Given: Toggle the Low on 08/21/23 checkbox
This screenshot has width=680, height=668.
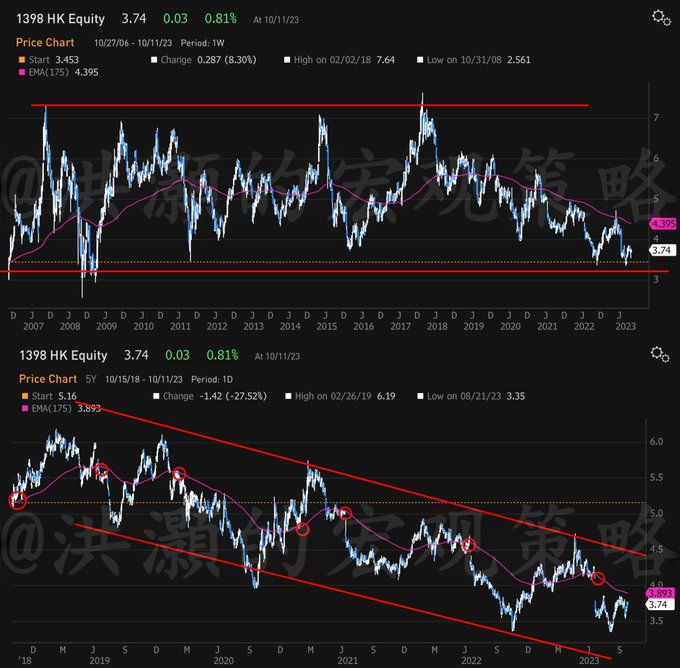Looking at the screenshot, I should 420,396.
